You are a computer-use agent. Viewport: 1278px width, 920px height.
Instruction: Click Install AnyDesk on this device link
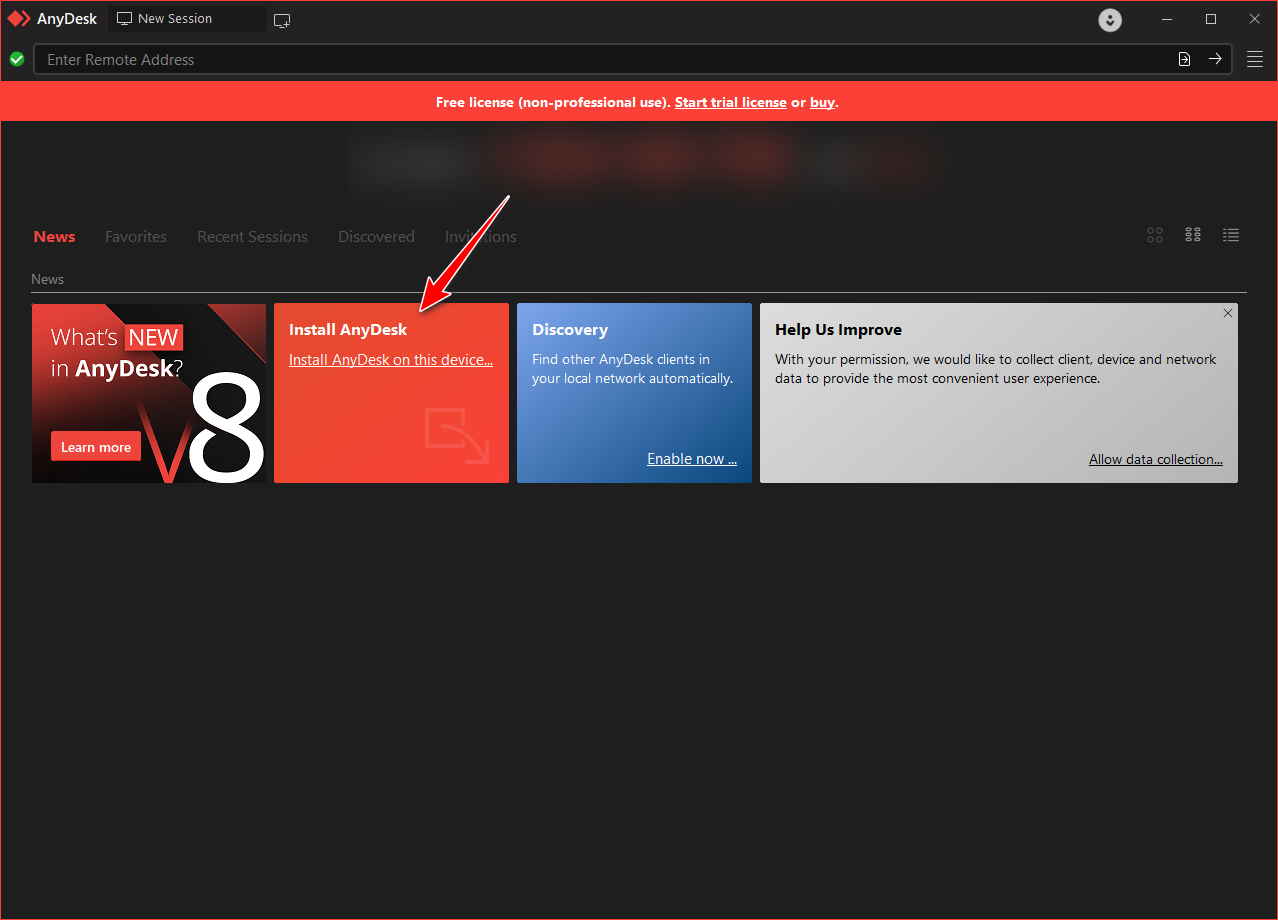point(391,360)
